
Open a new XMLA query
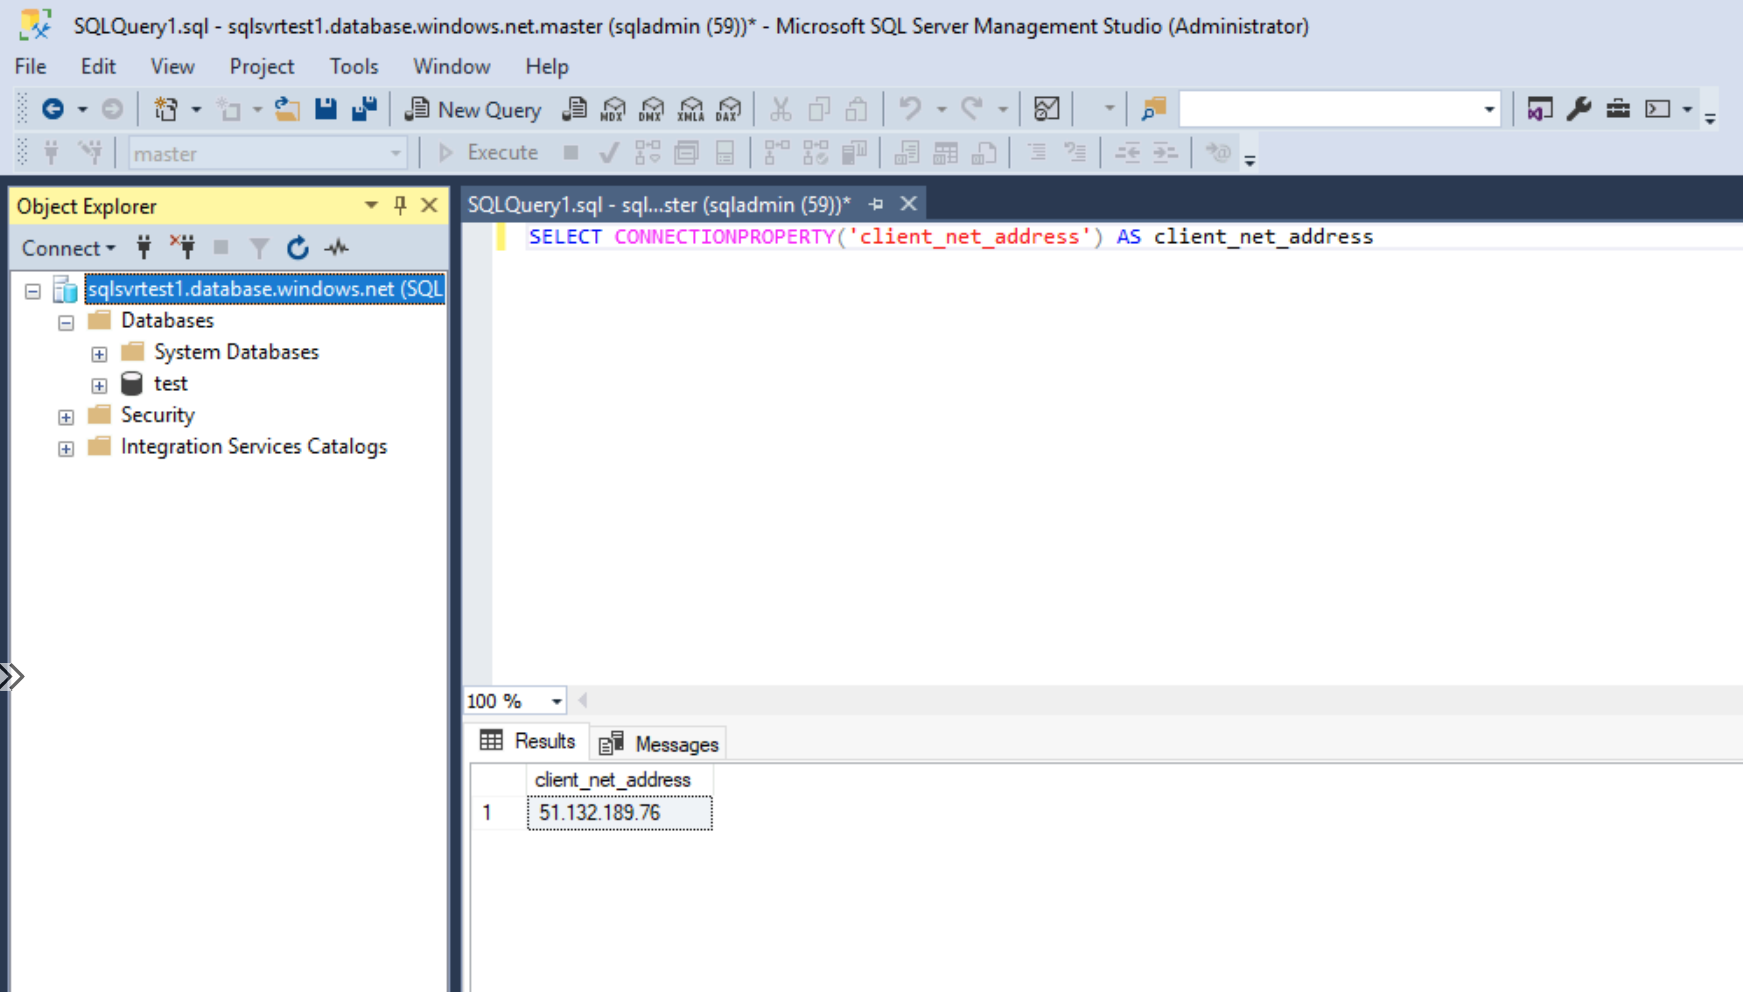[691, 109]
